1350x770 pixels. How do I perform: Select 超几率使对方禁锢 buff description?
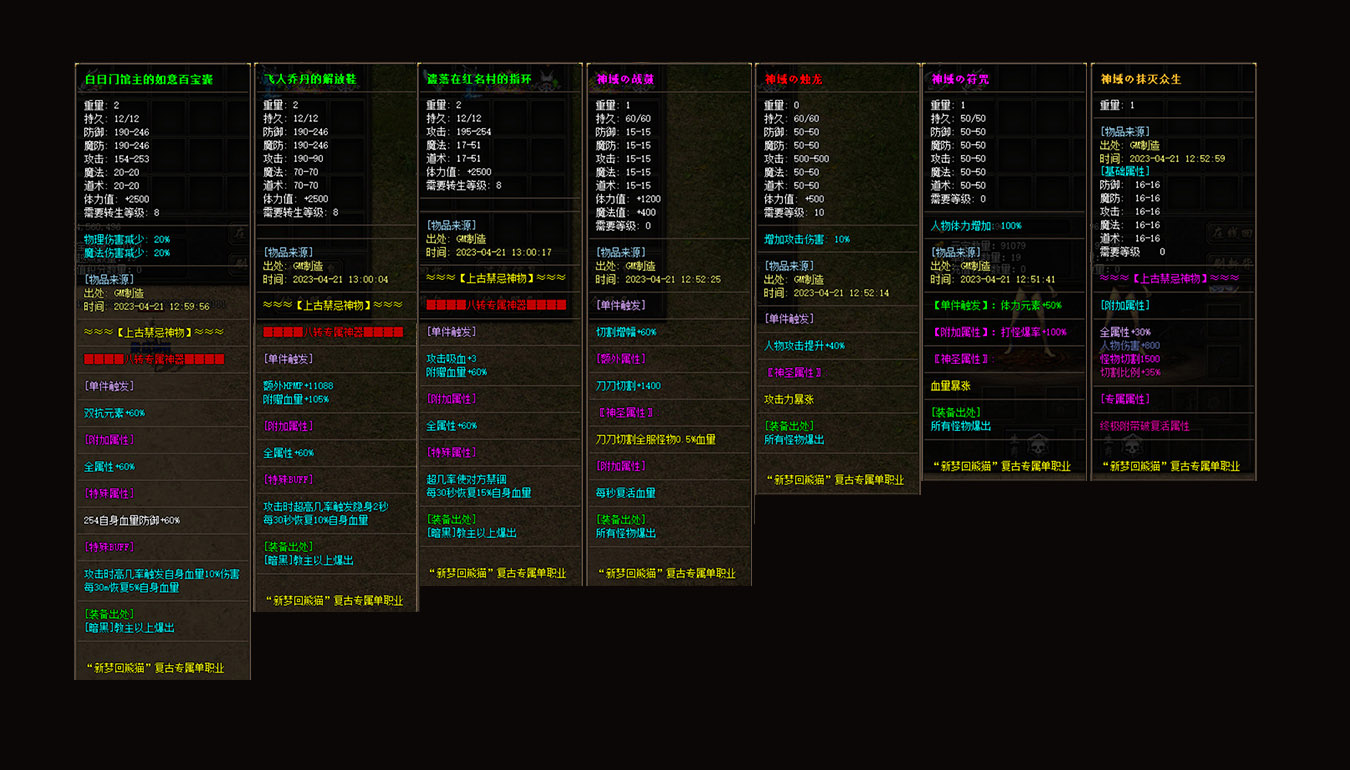pyautogui.click(x=467, y=480)
